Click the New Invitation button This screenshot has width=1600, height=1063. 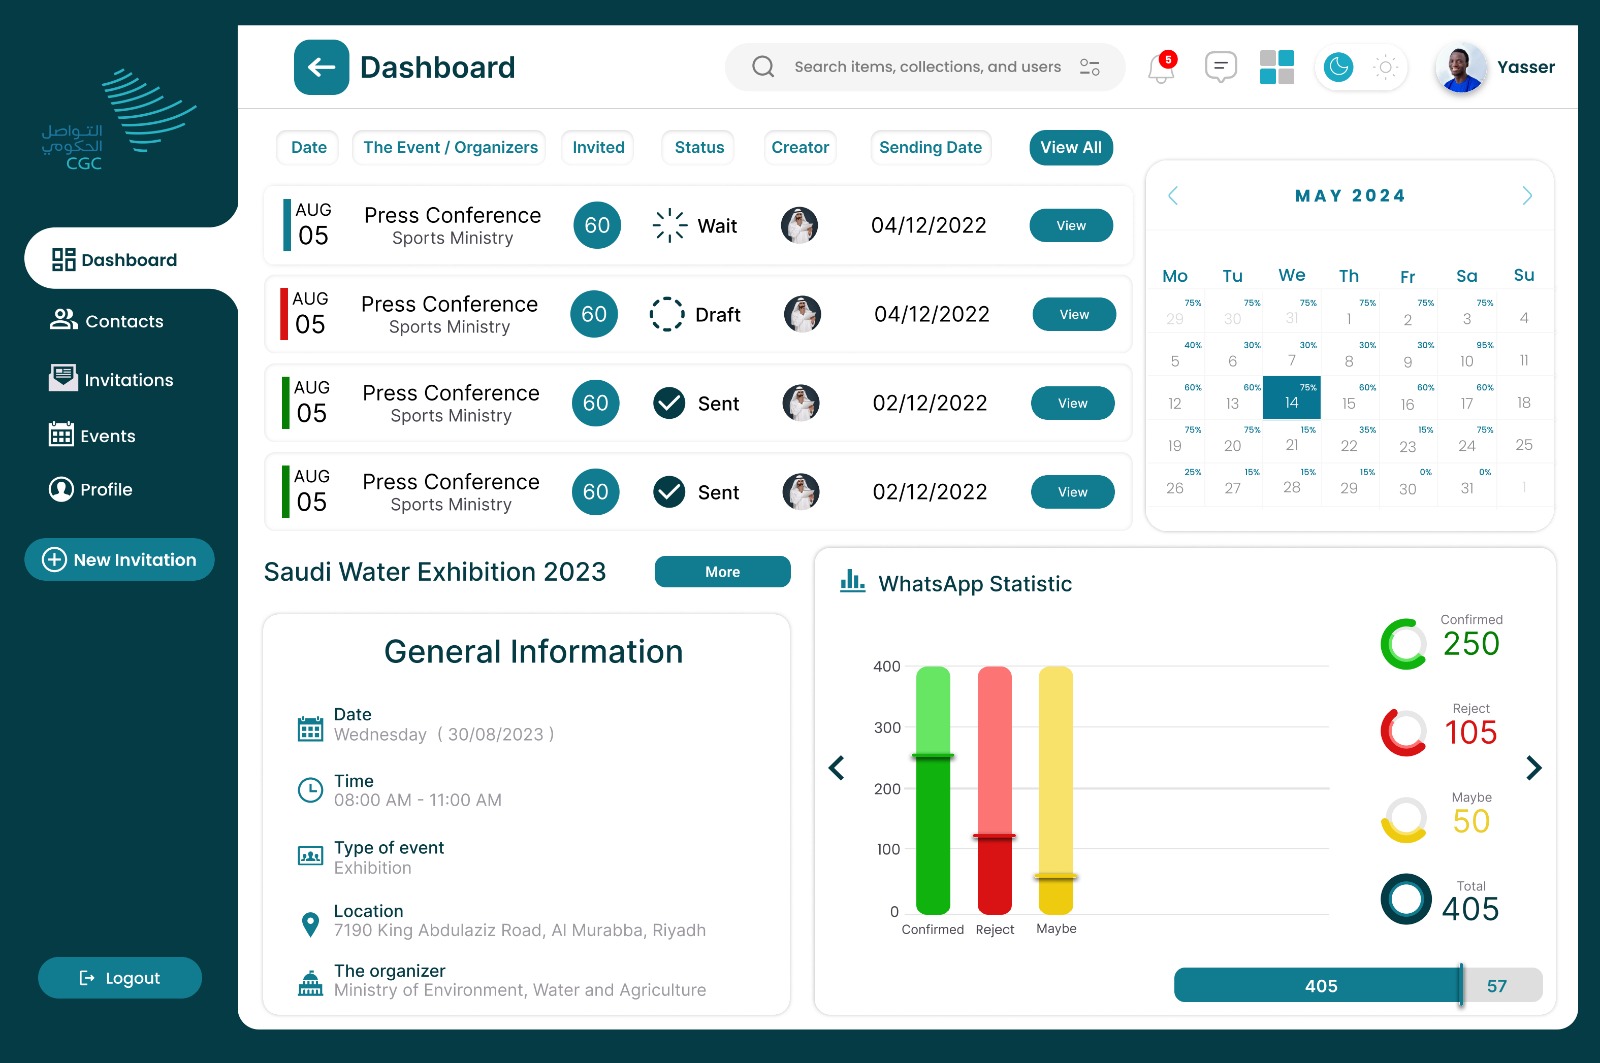tap(120, 560)
